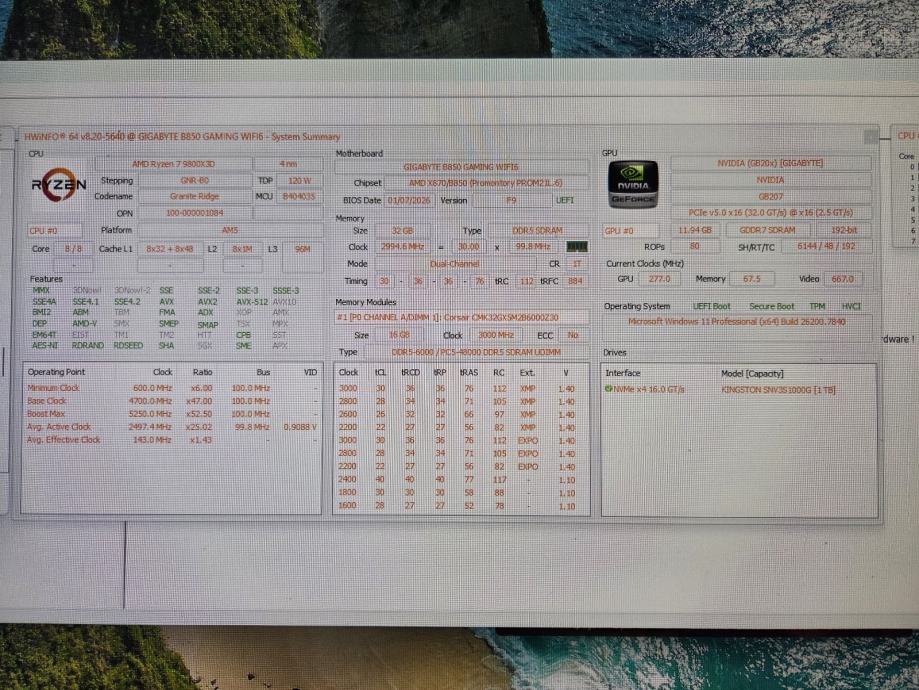Click the Secure Boot indicator
Image resolution: width=919 pixels, height=690 pixels.
click(771, 306)
